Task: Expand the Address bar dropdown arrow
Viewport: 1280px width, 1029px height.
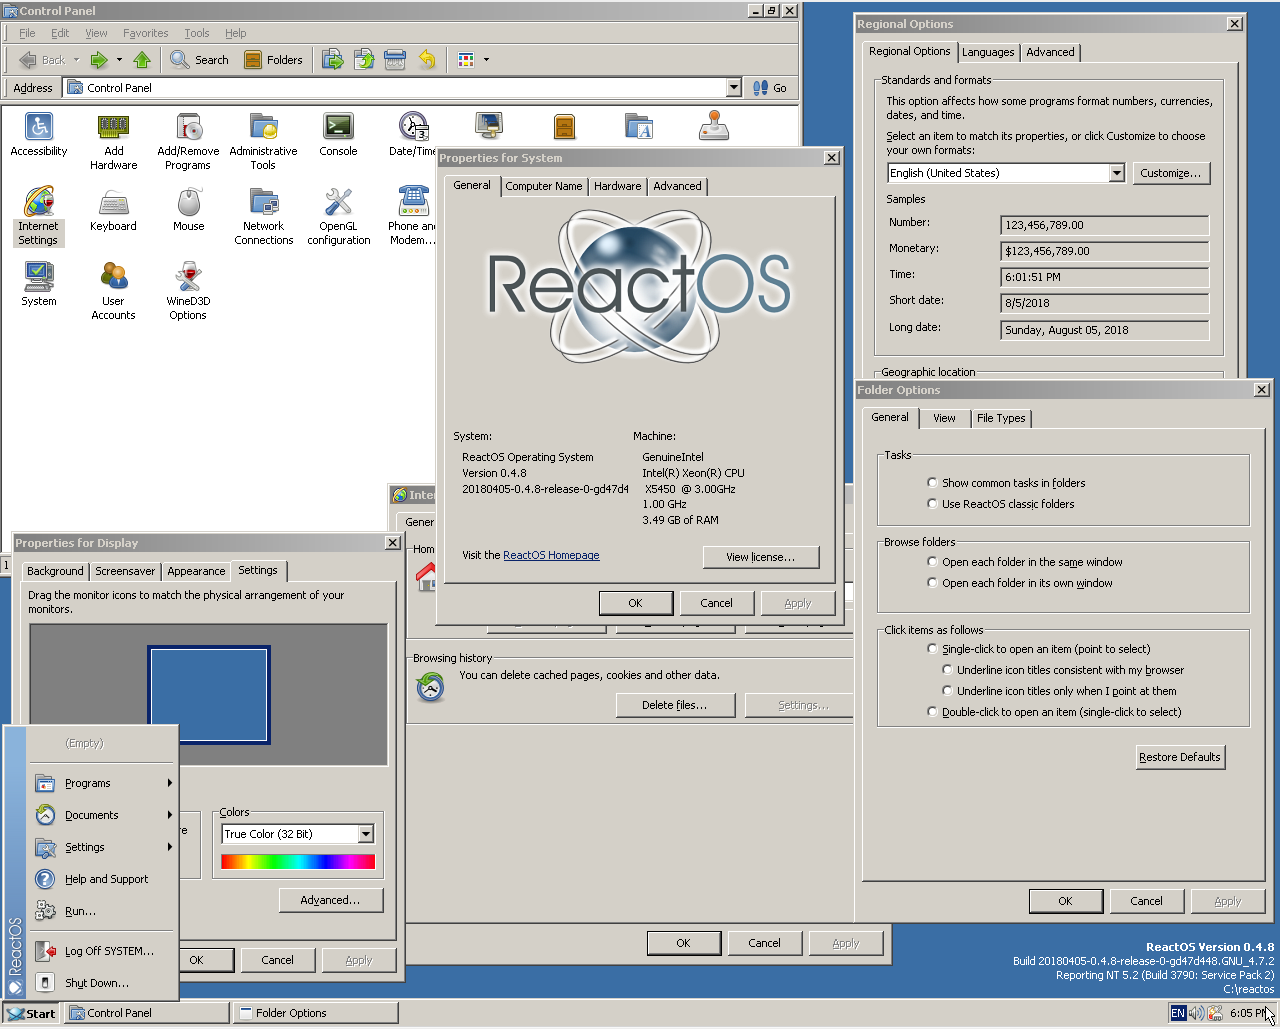Action: pyautogui.click(x=733, y=88)
